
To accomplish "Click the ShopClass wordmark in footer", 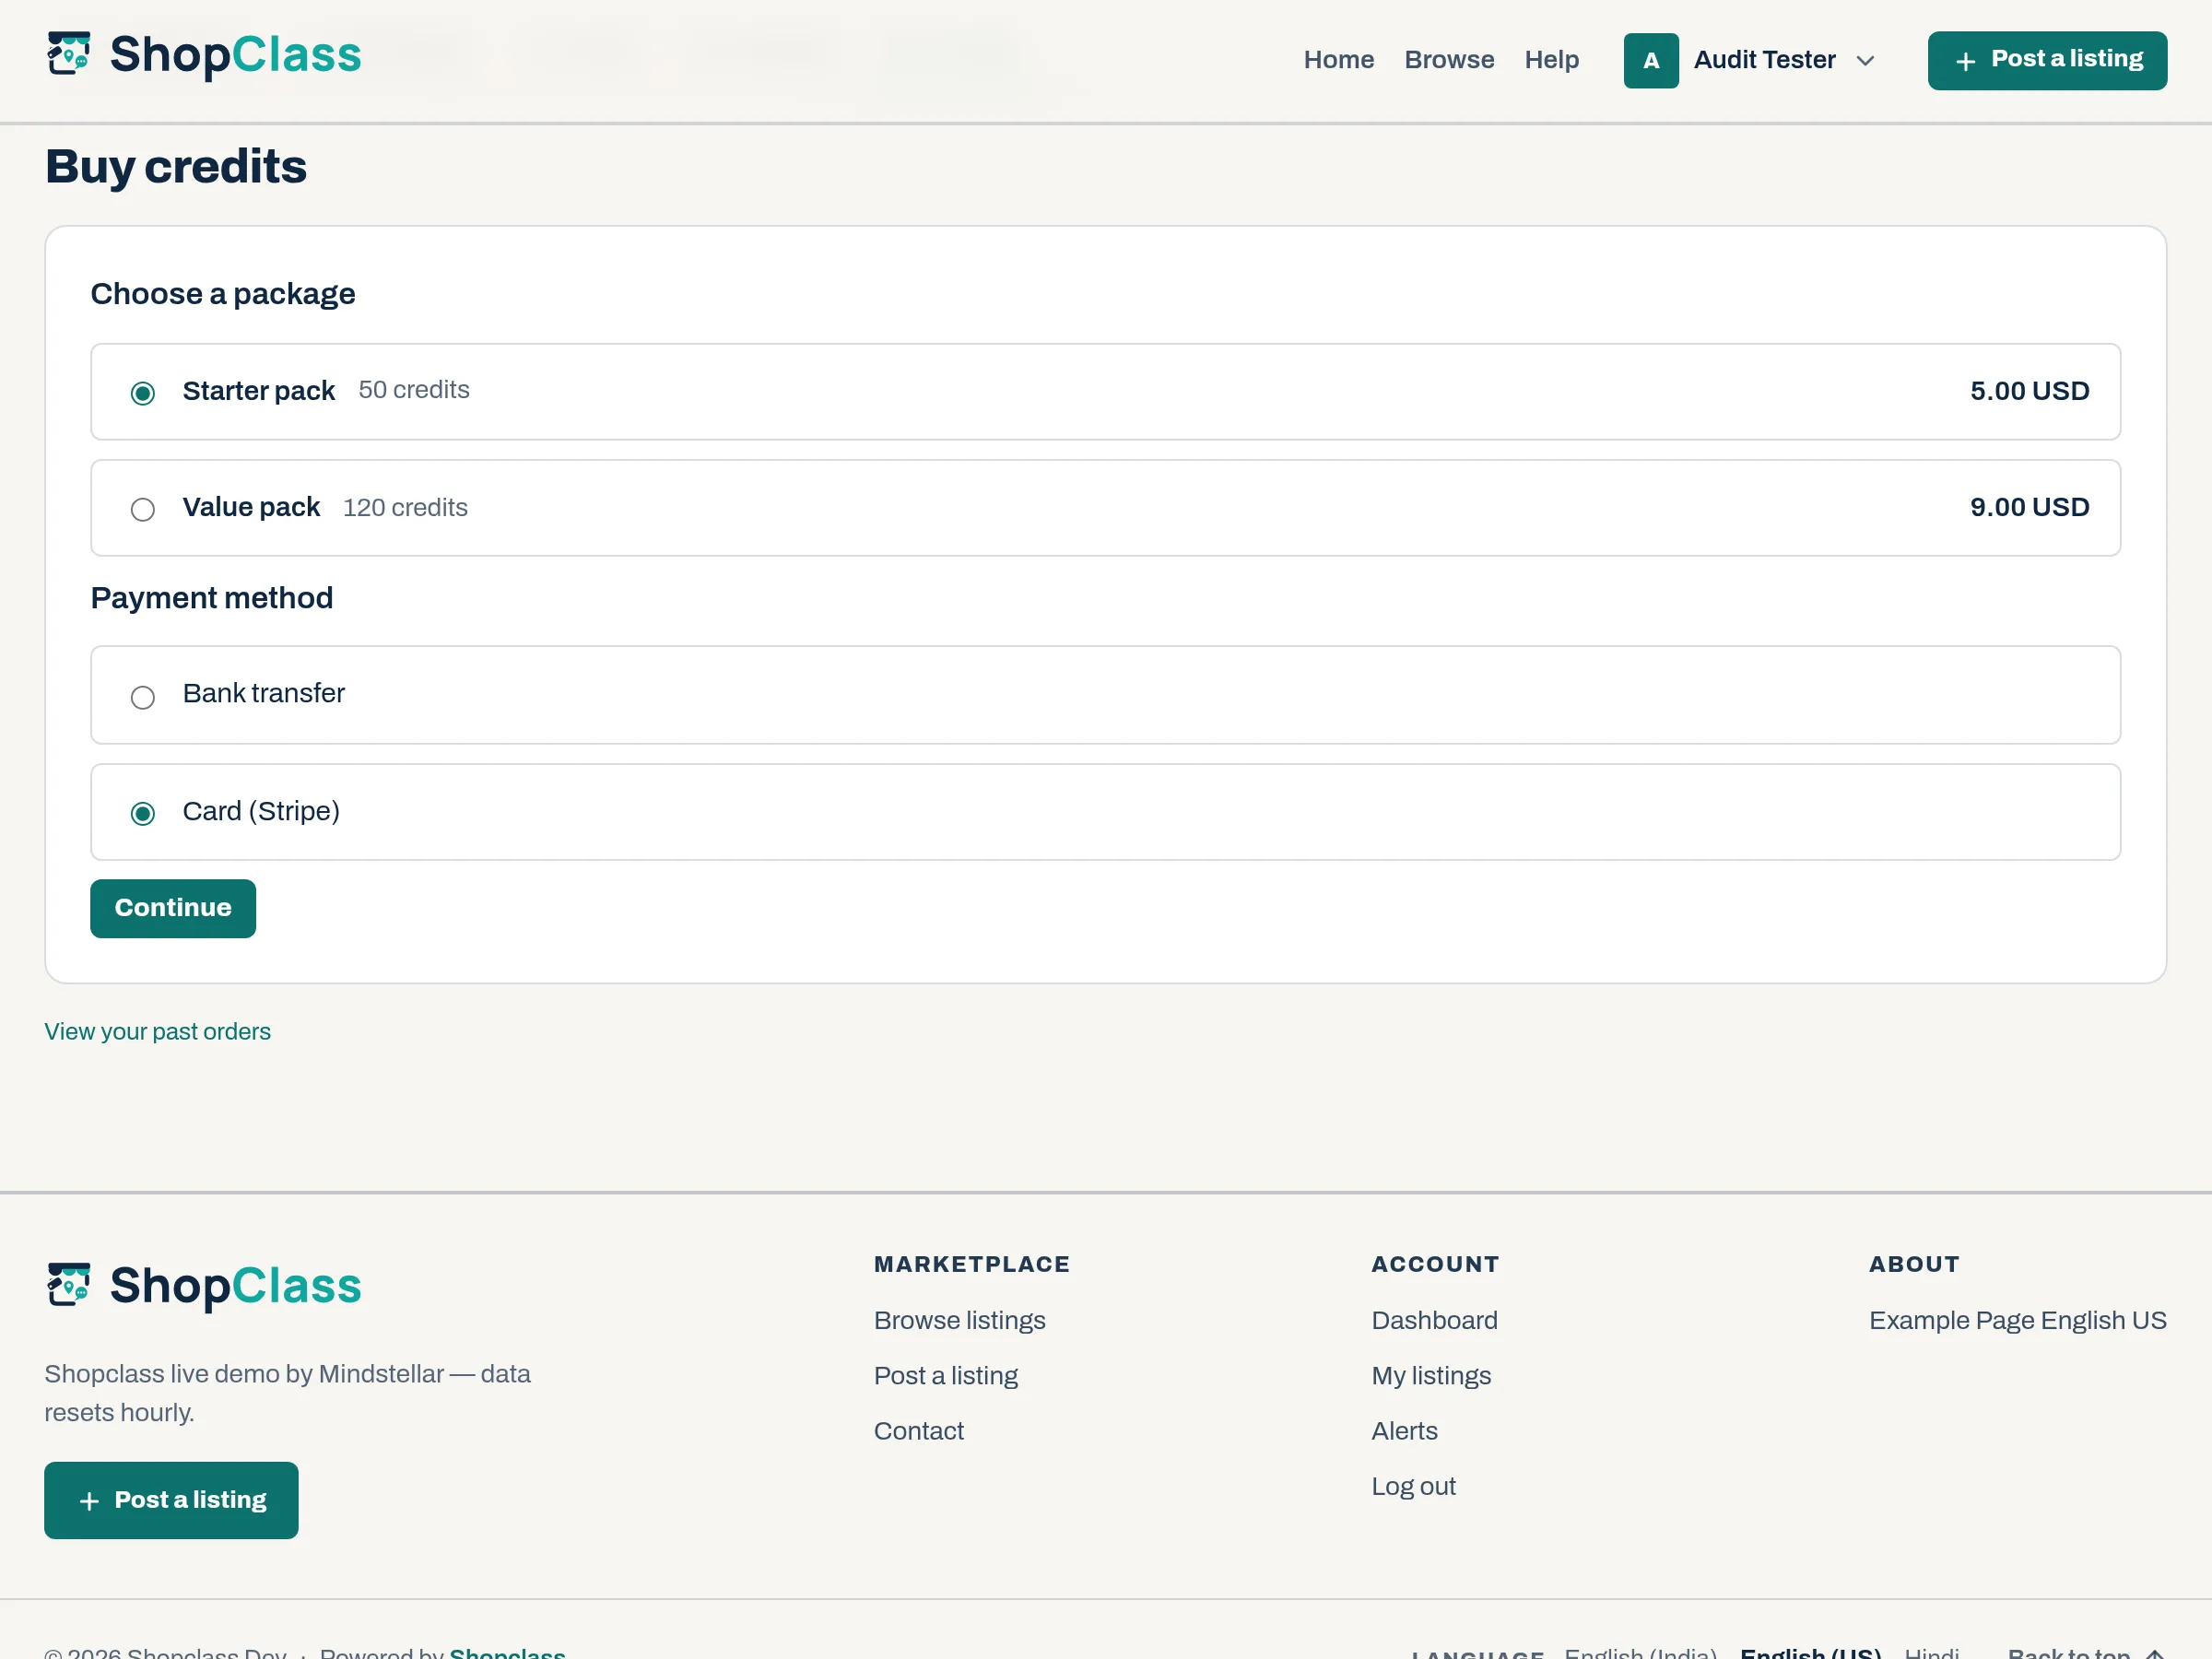I will 235,1286.
